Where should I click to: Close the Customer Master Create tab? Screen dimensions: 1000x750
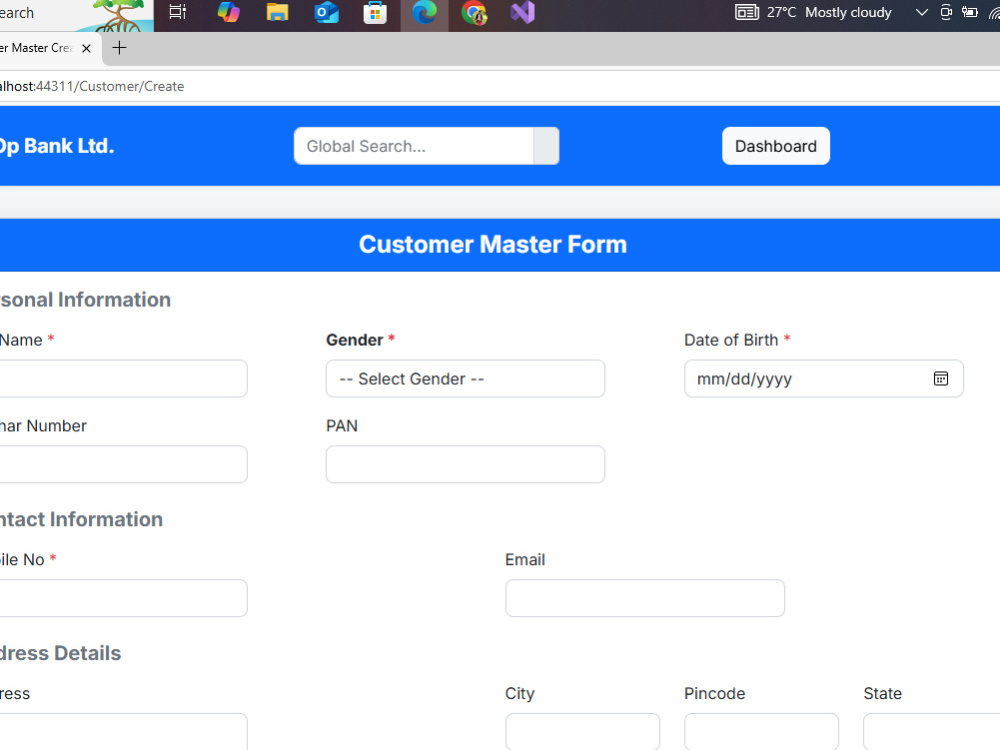[x=87, y=48]
